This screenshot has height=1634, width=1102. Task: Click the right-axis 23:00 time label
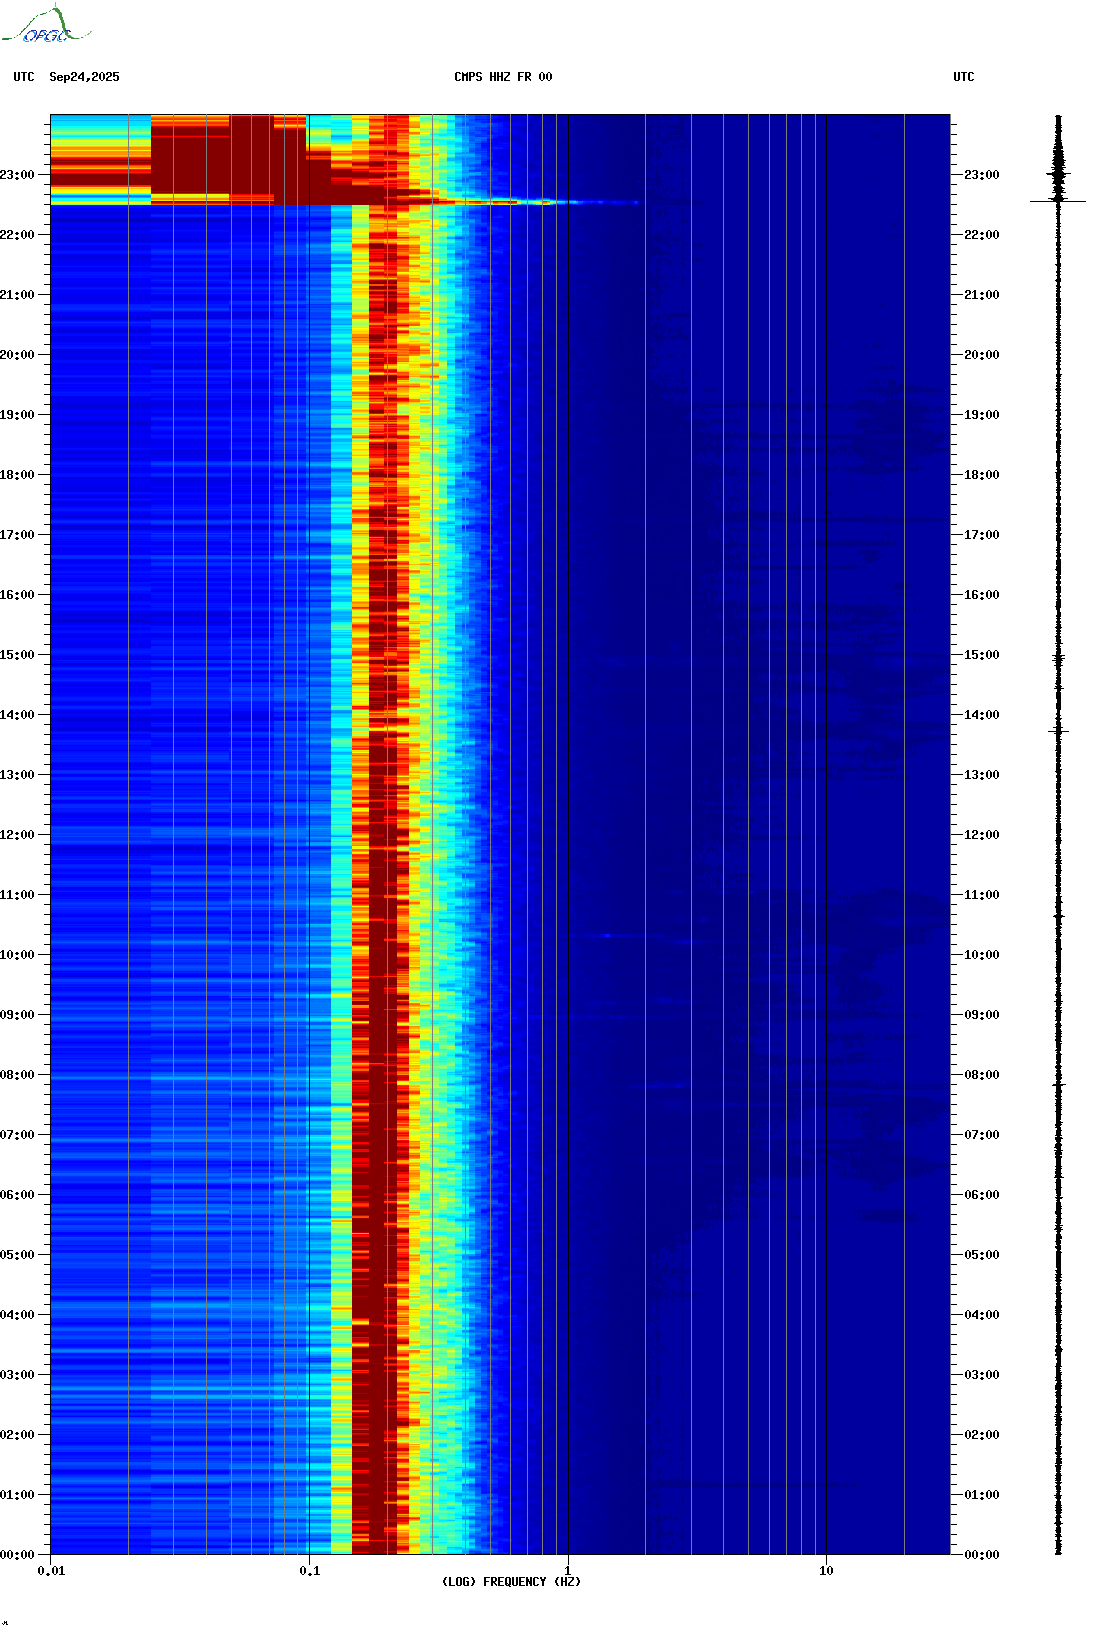click(982, 175)
